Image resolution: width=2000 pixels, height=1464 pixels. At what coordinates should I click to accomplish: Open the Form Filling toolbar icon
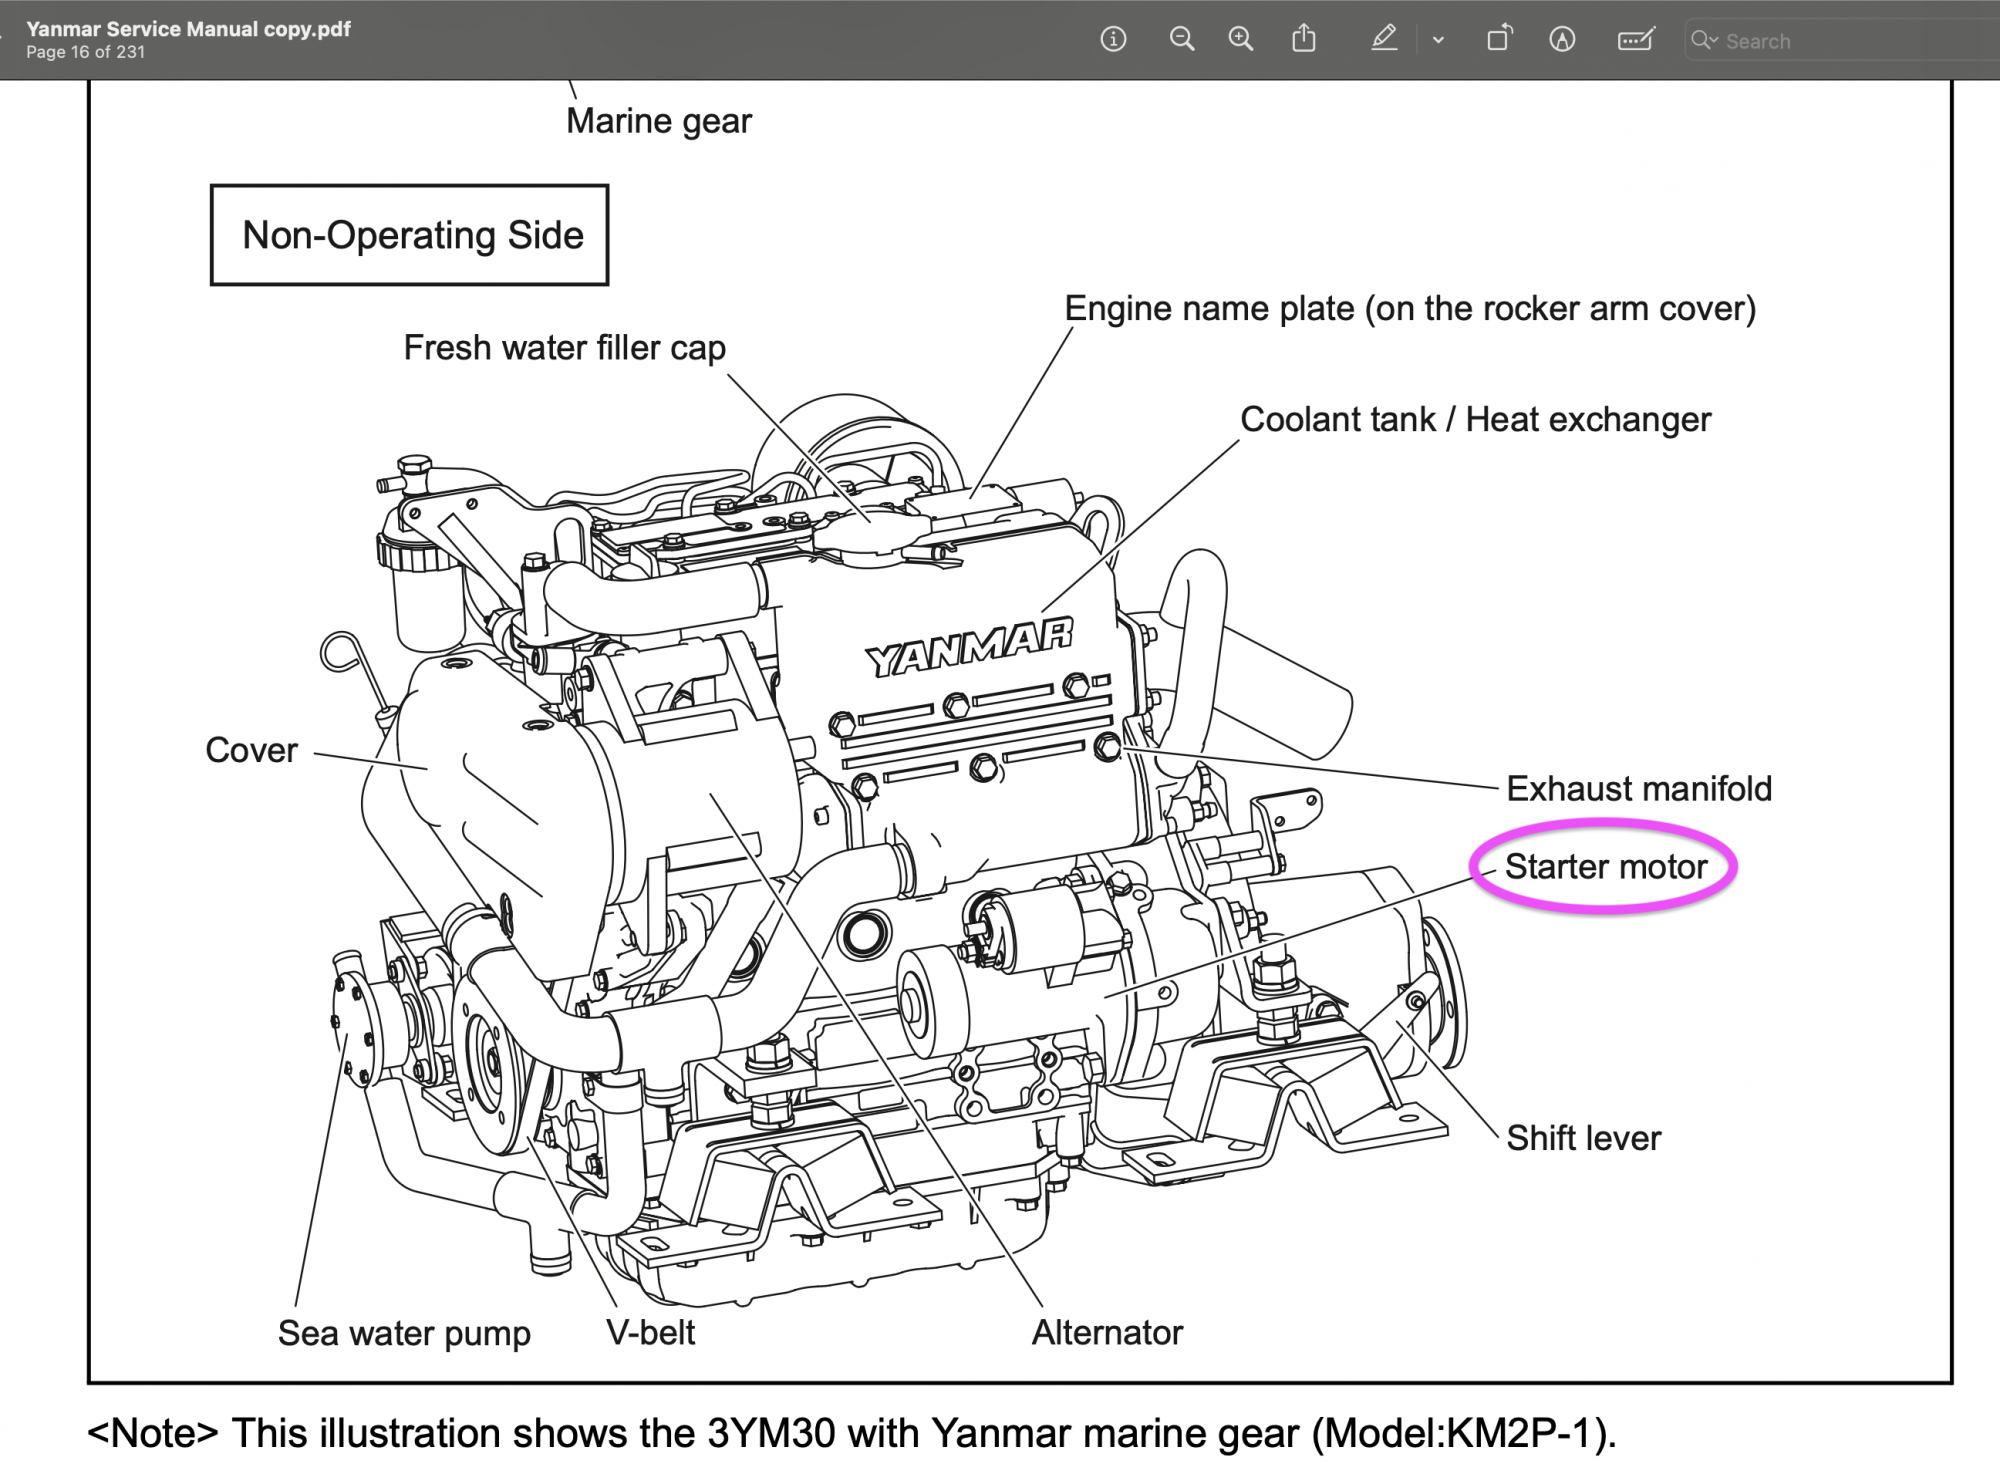pos(1636,40)
